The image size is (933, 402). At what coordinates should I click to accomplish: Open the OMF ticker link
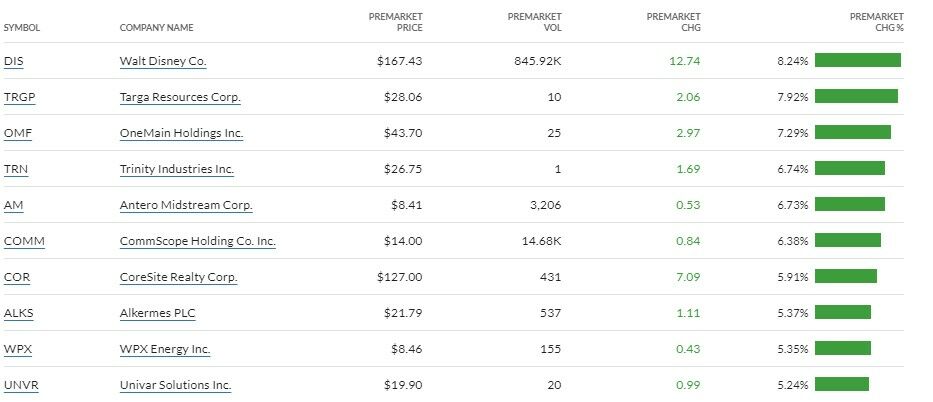click(x=18, y=133)
